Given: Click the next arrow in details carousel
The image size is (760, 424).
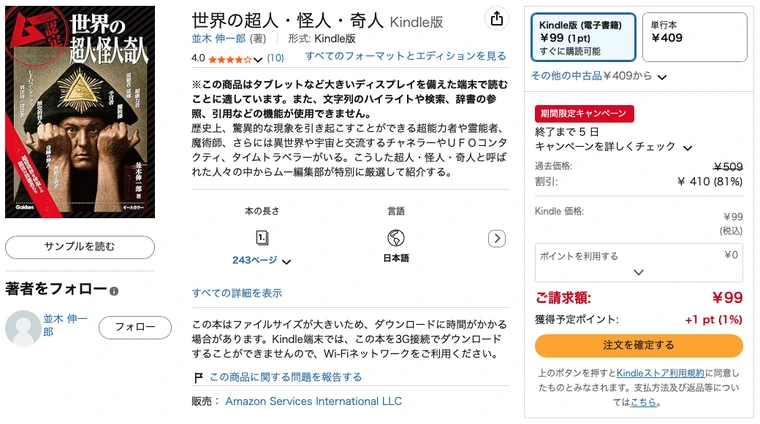Looking at the screenshot, I should (497, 238).
